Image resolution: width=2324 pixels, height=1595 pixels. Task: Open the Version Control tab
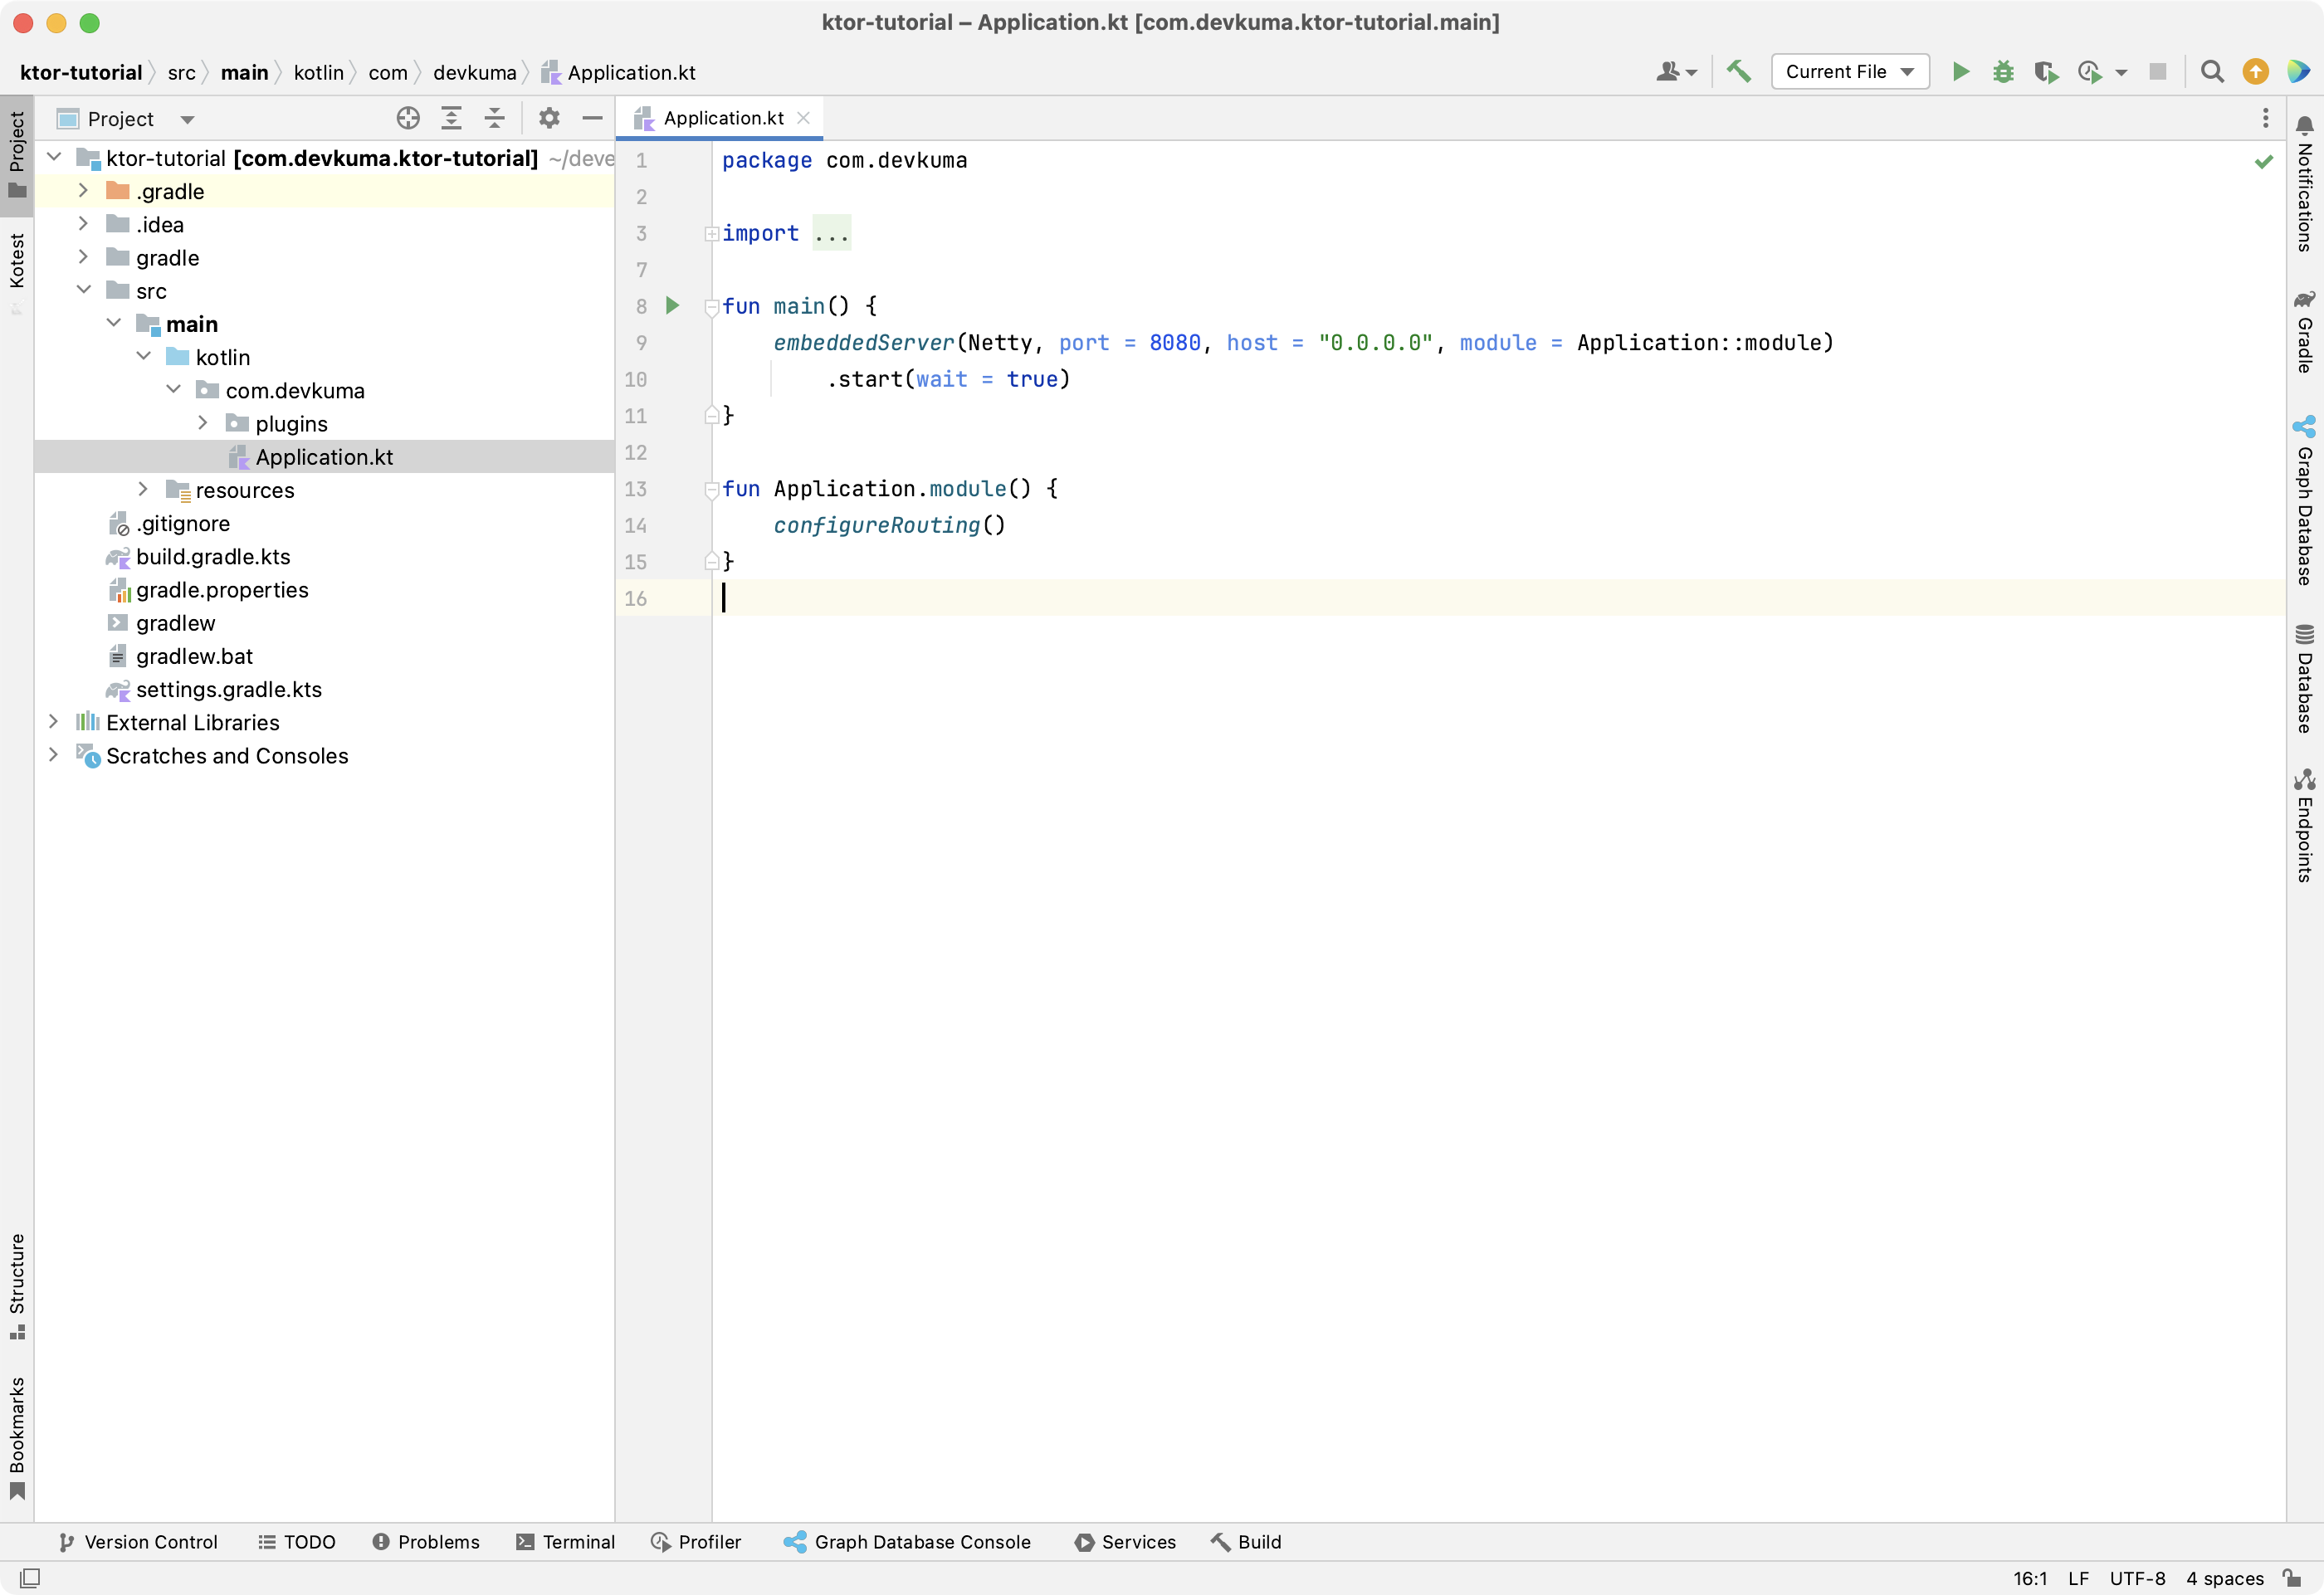pyautogui.click(x=138, y=1542)
